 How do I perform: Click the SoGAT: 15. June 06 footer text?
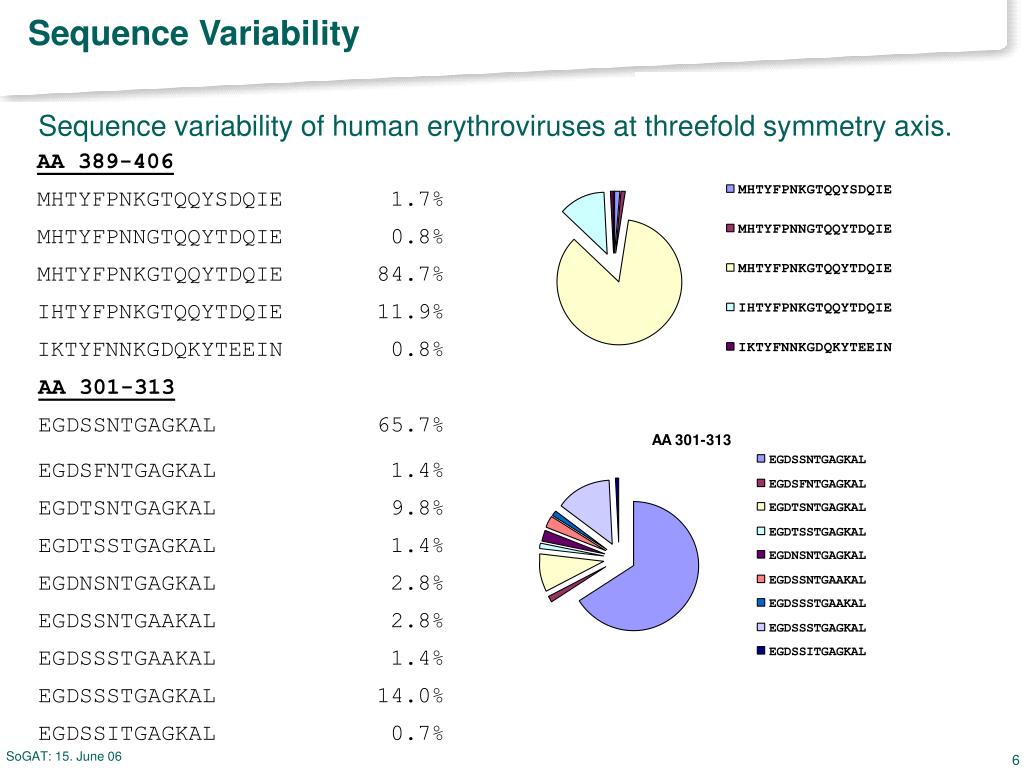[x=63, y=756]
